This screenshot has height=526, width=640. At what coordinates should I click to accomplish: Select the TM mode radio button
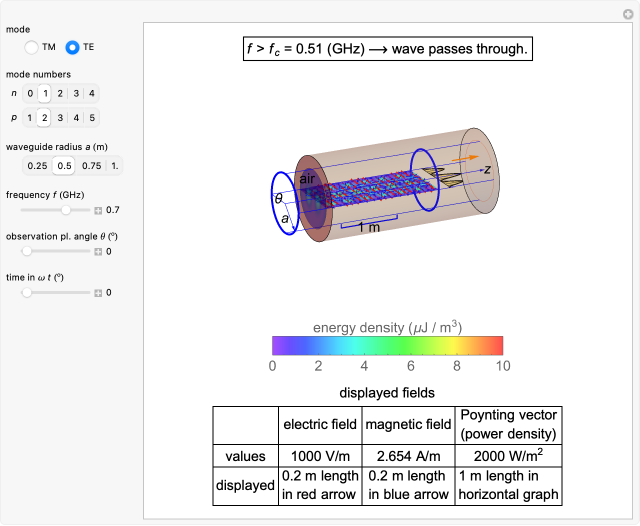point(33,47)
